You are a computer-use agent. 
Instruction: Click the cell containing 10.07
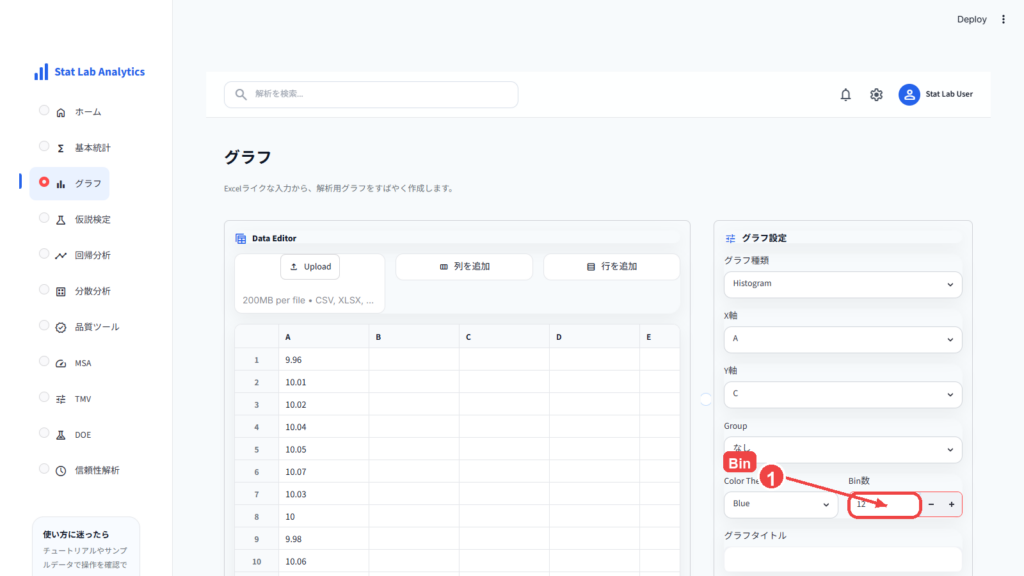pyautogui.click(x=323, y=472)
